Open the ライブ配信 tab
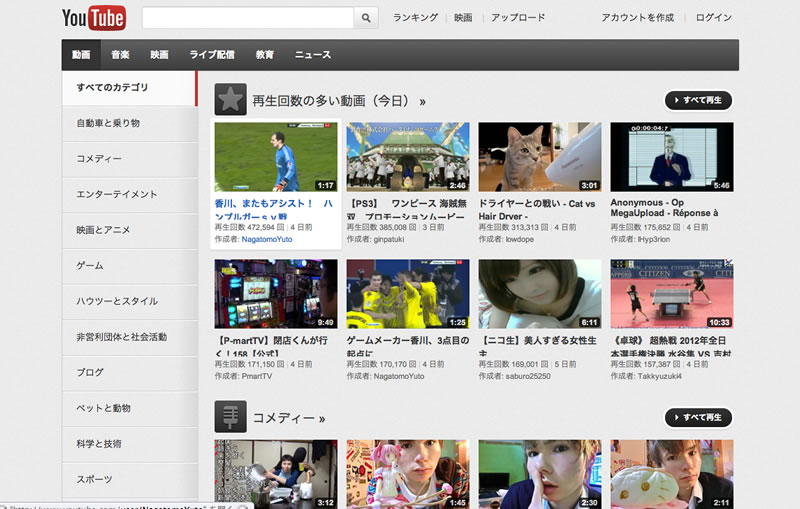The image size is (800, 509). [212, 55]
